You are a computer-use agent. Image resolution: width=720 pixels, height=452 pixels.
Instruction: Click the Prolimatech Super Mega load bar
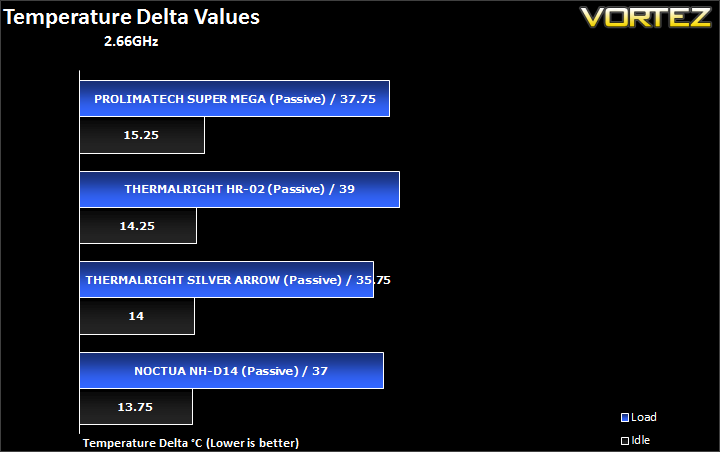coord(234,98)
